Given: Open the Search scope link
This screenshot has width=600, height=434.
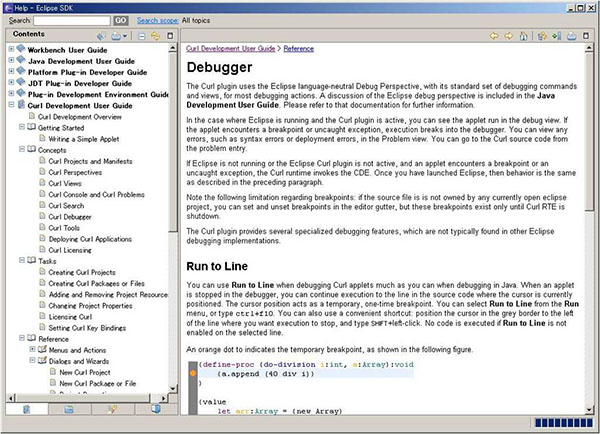Looking at the screenshot, I should [x=158, y=21].
